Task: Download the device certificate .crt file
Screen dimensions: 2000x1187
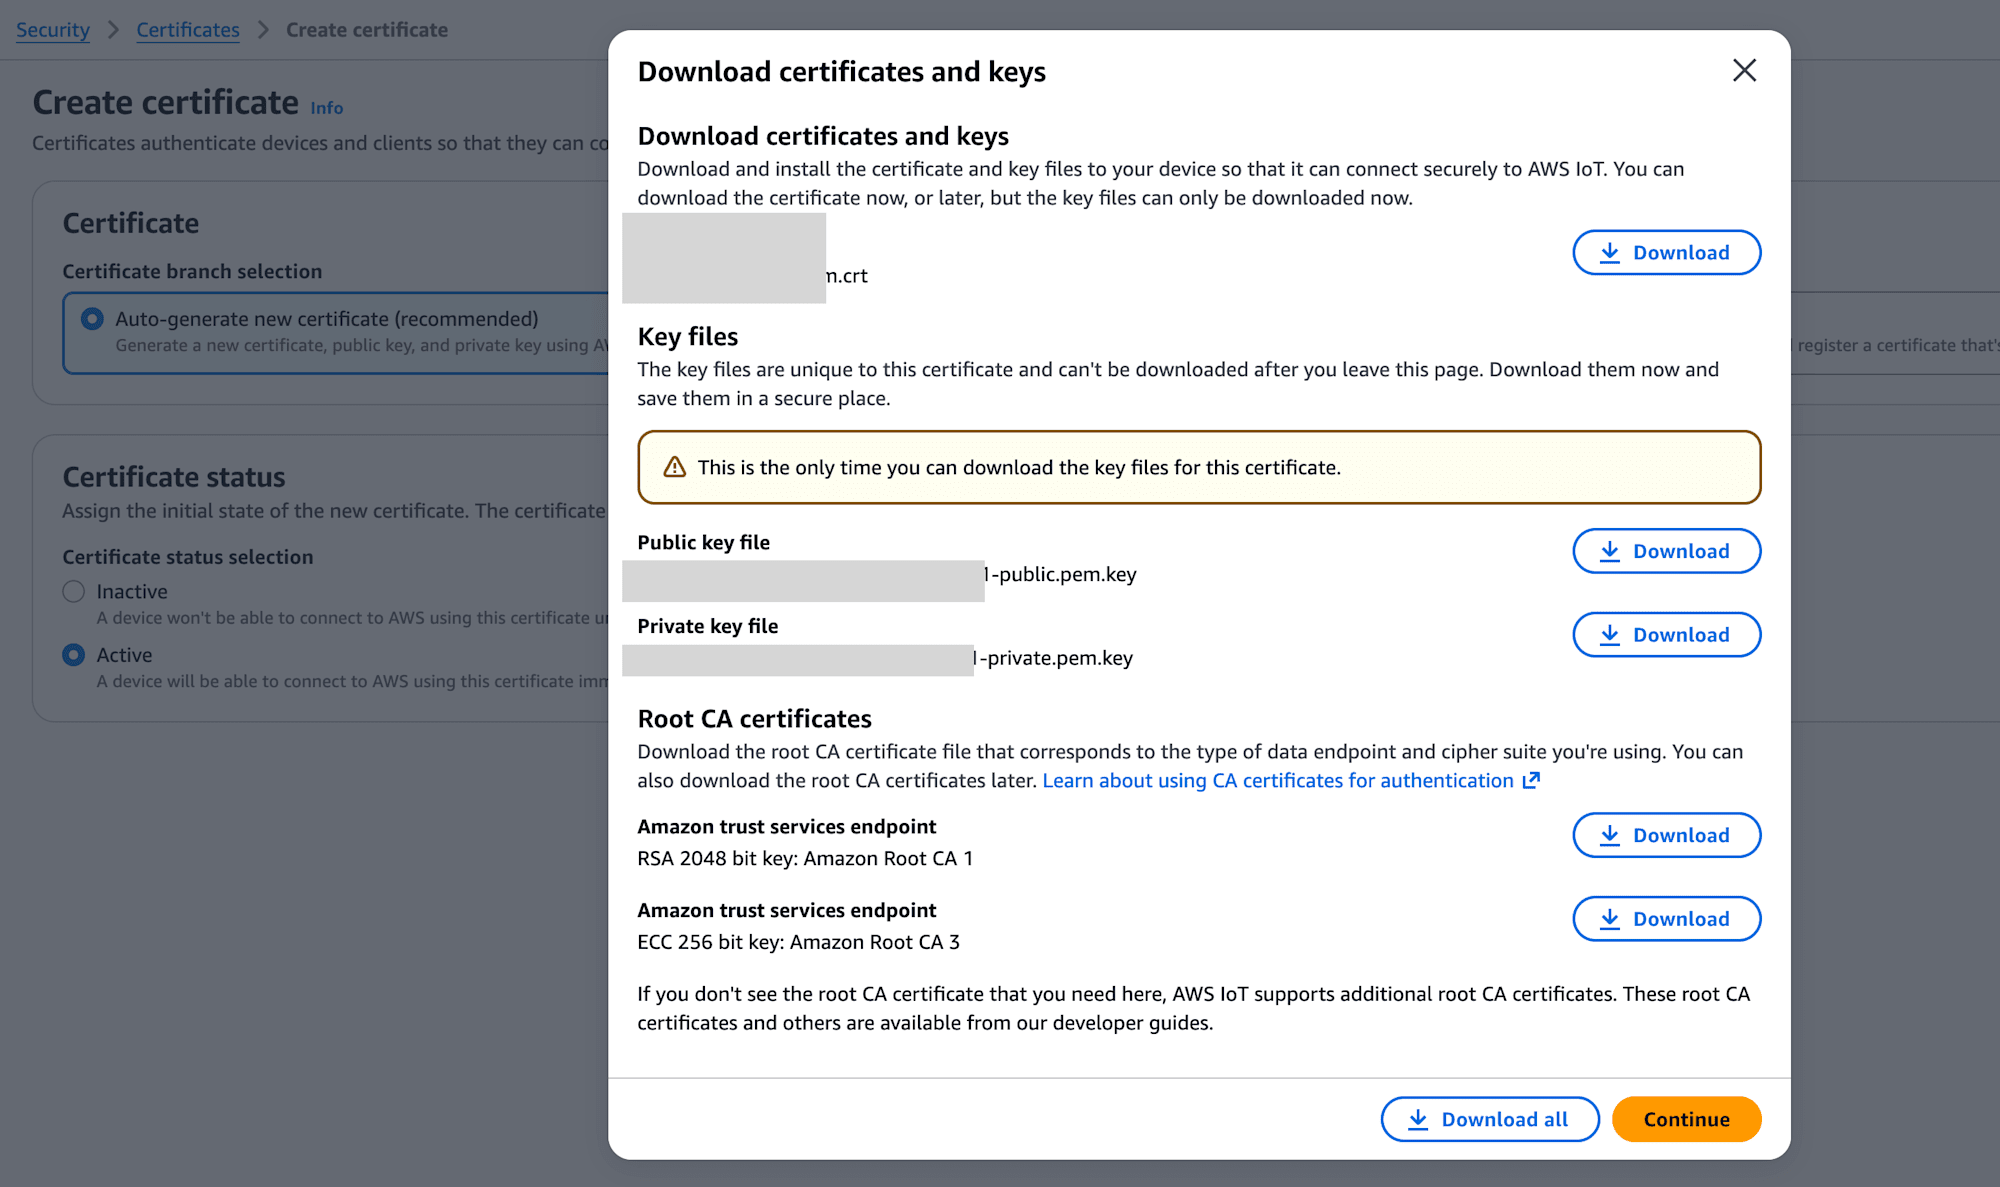Action: pyautogui.click(x=1666, y=253)
